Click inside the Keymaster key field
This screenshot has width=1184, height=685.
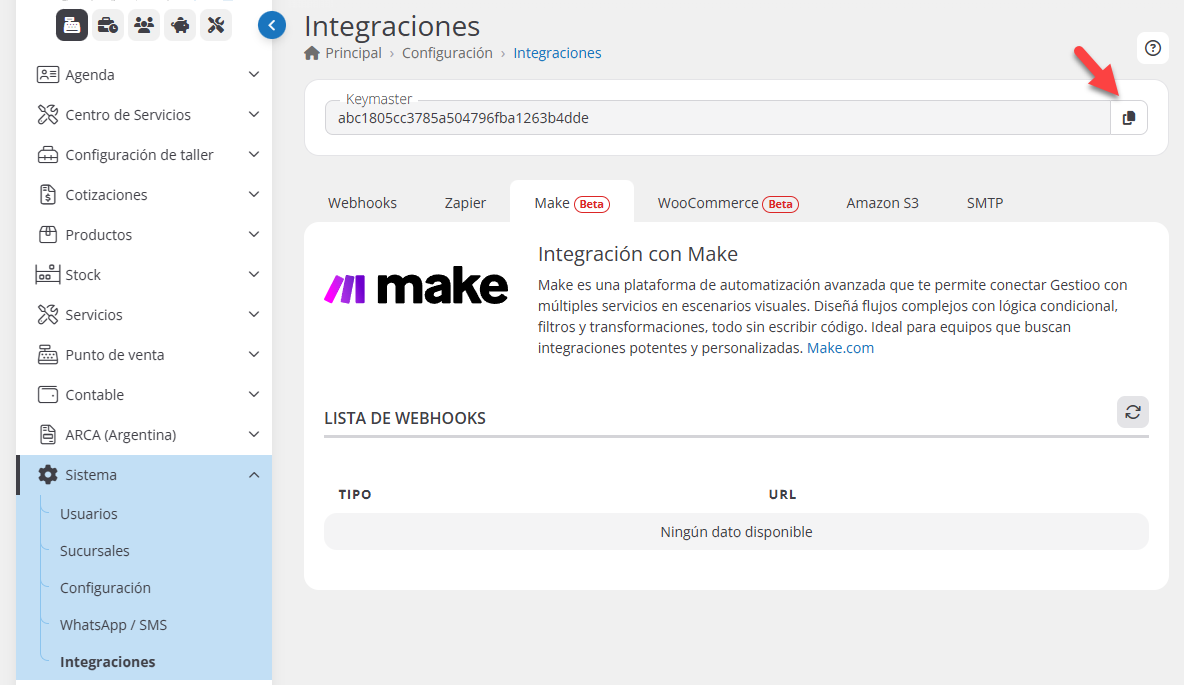click(716, 118)
